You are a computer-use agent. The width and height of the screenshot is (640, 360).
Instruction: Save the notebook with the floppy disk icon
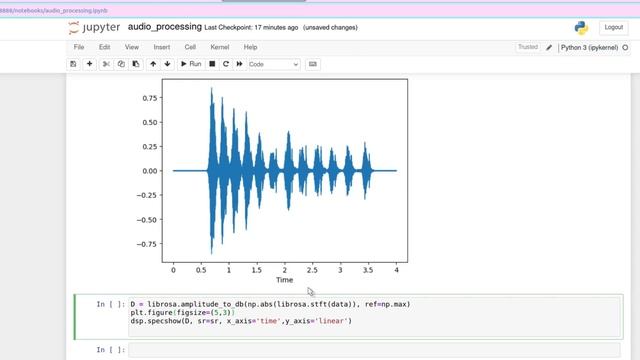tap(73, 64)
